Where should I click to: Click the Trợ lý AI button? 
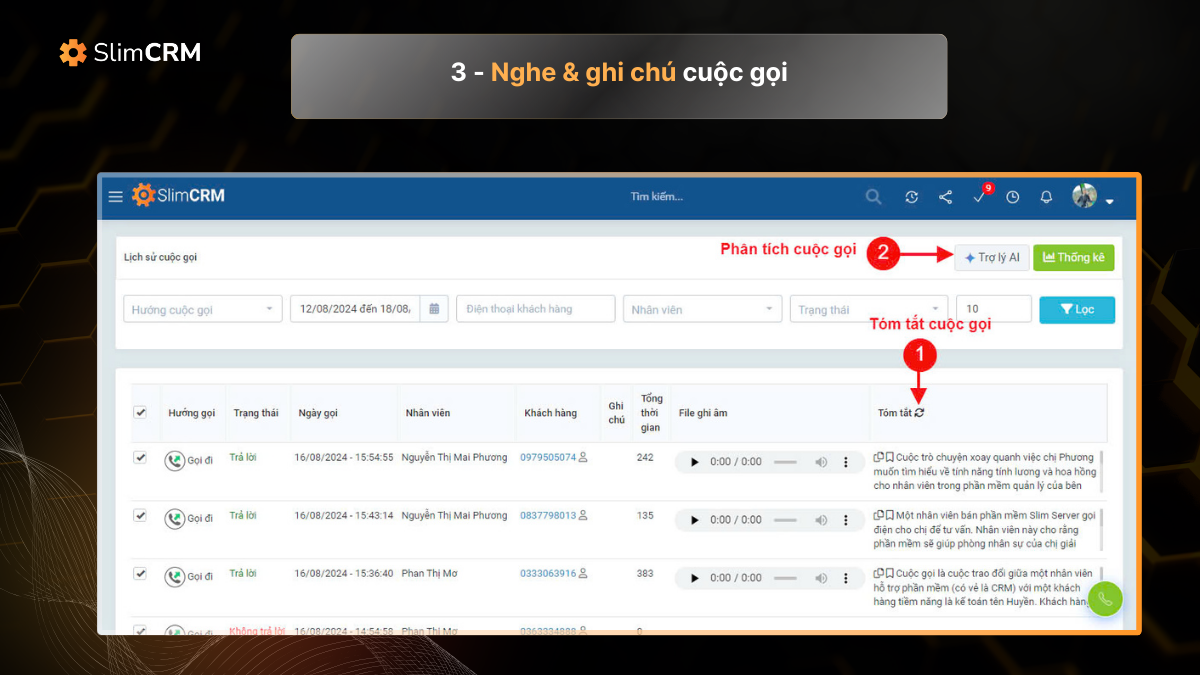pyautogui.click(x=991, y=257)
